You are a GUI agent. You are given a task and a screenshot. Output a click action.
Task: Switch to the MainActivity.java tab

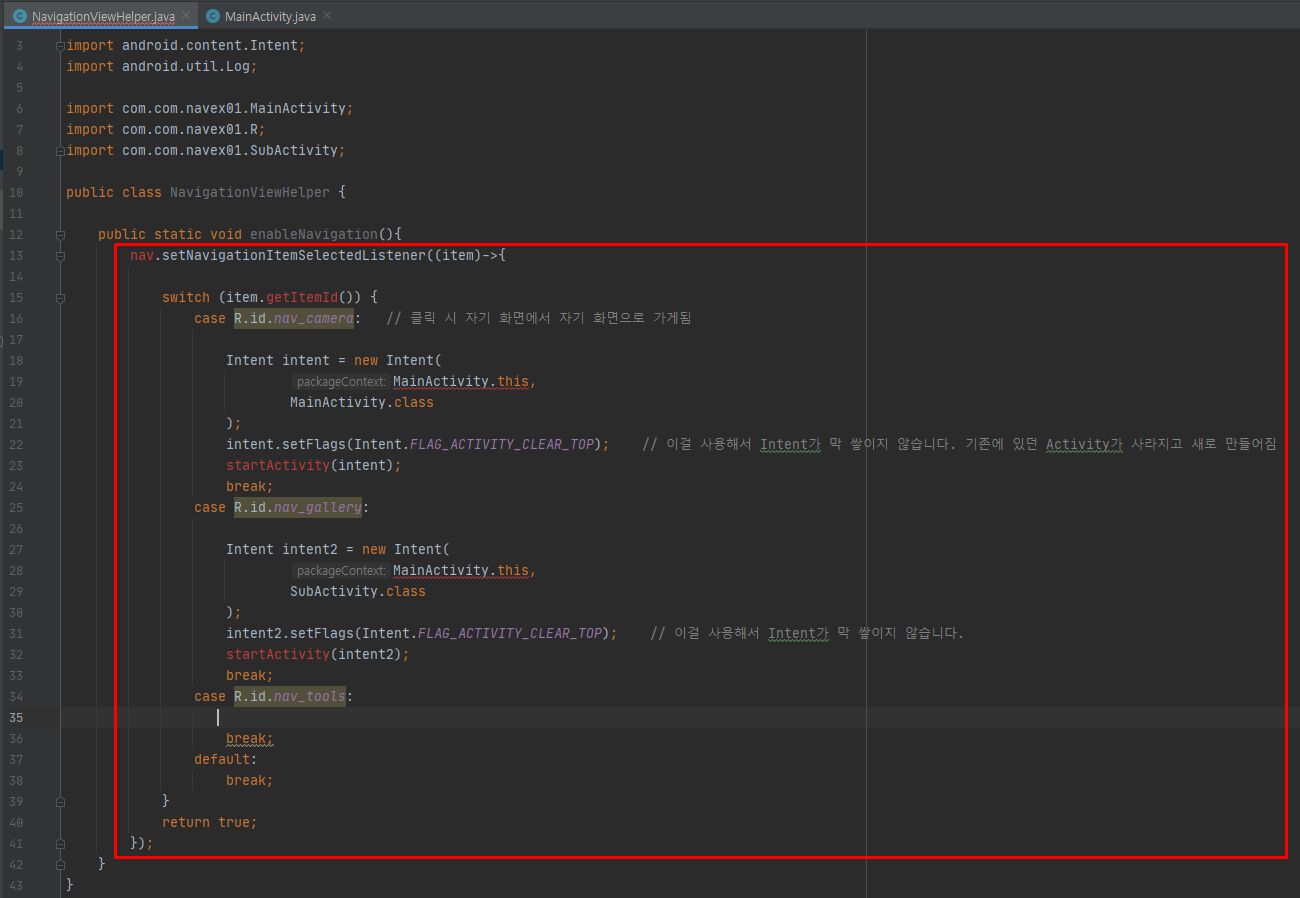pos(269,17)
